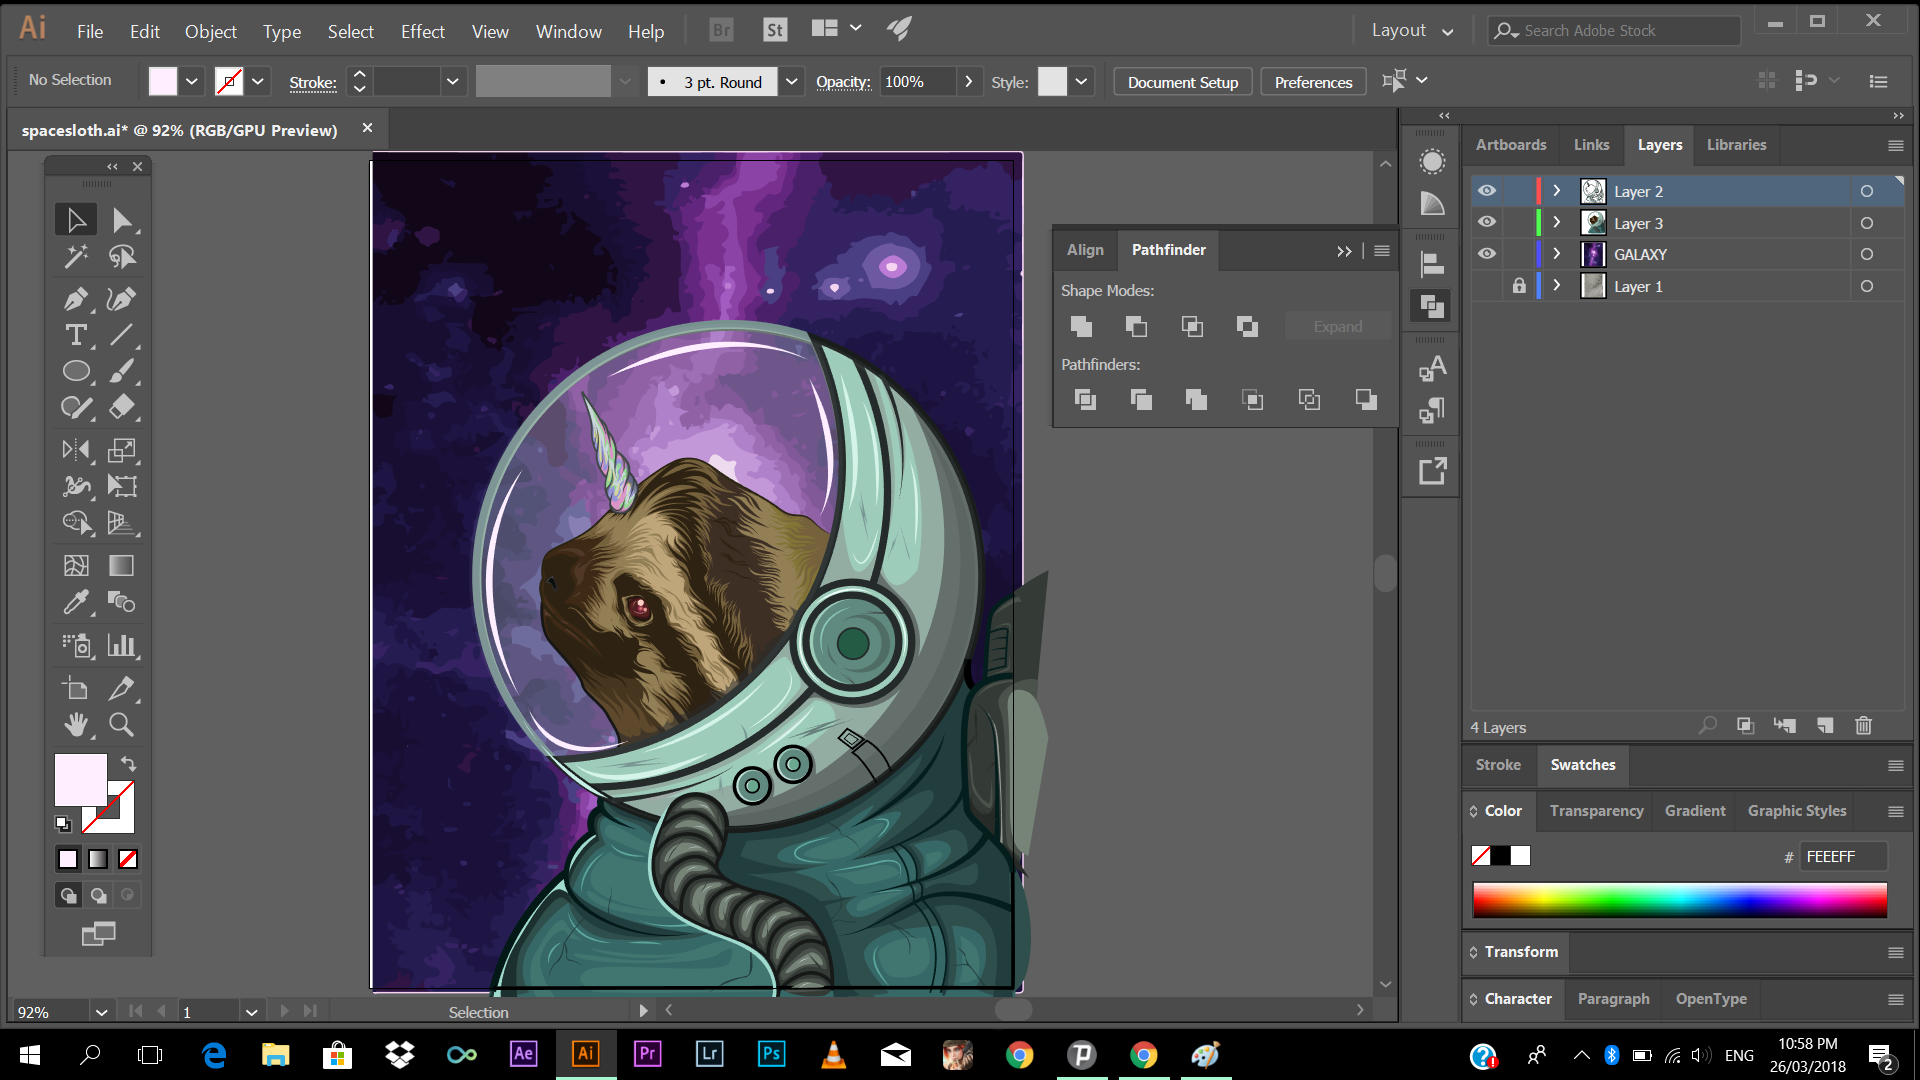Expand Layer 3 contents
Screen dimensions: 1920x1080
(1556, 222)
